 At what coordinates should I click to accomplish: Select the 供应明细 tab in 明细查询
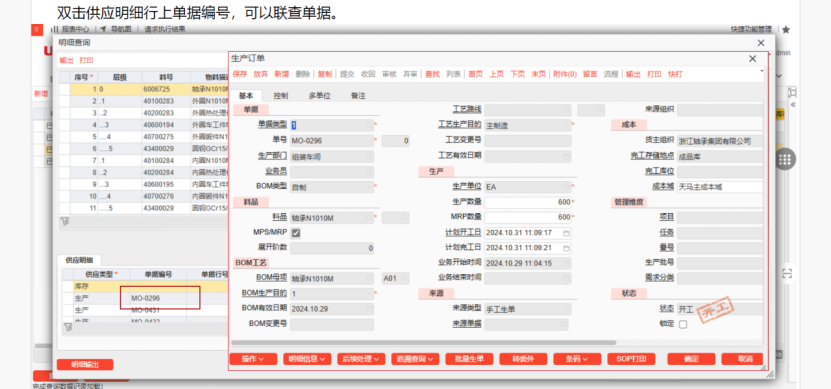point(79,260)
